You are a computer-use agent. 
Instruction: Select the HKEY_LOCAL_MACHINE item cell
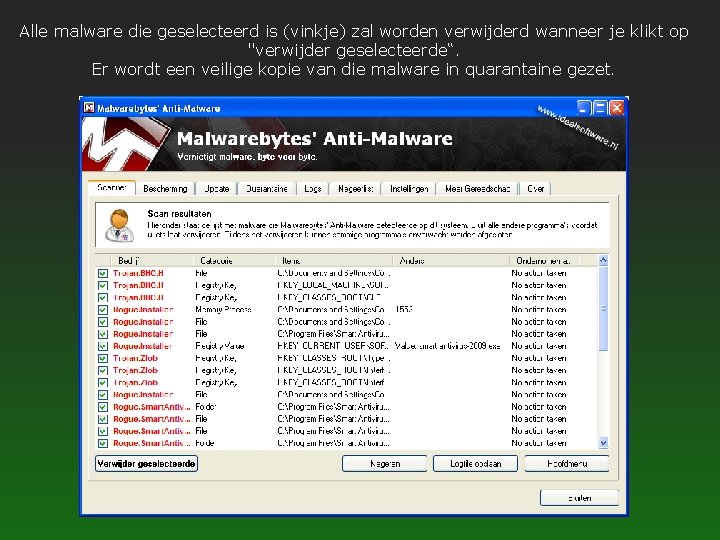point(334,286)
